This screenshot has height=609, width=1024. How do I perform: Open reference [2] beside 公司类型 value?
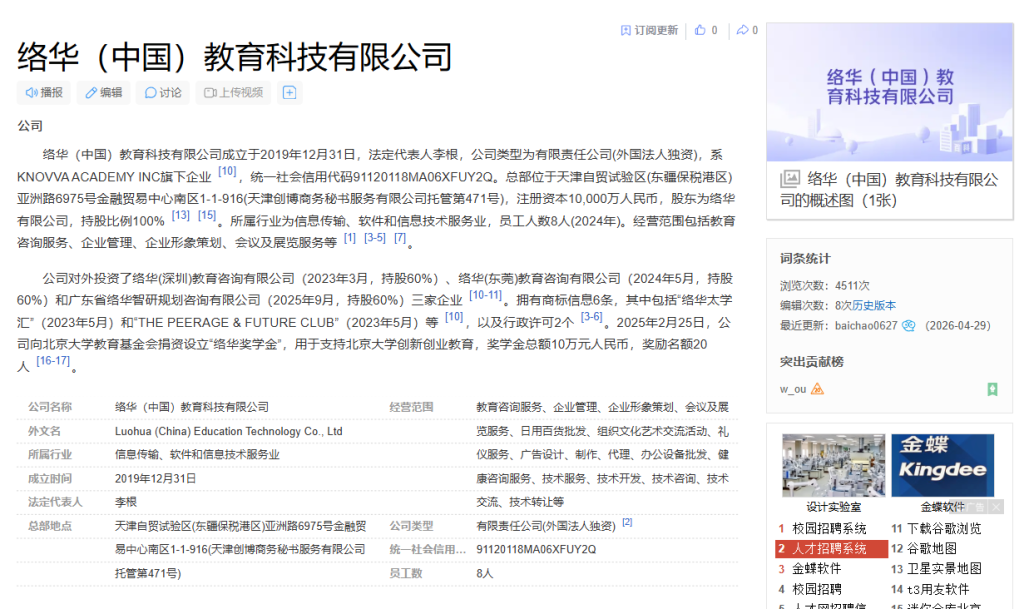tap(627, 522)
